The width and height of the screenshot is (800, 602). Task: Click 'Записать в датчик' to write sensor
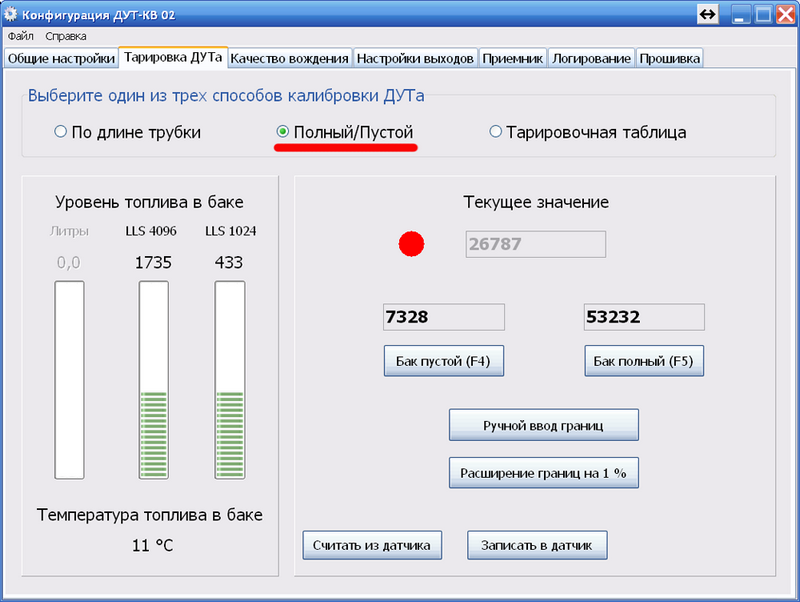pyautogui.click(x=537, y=545)
